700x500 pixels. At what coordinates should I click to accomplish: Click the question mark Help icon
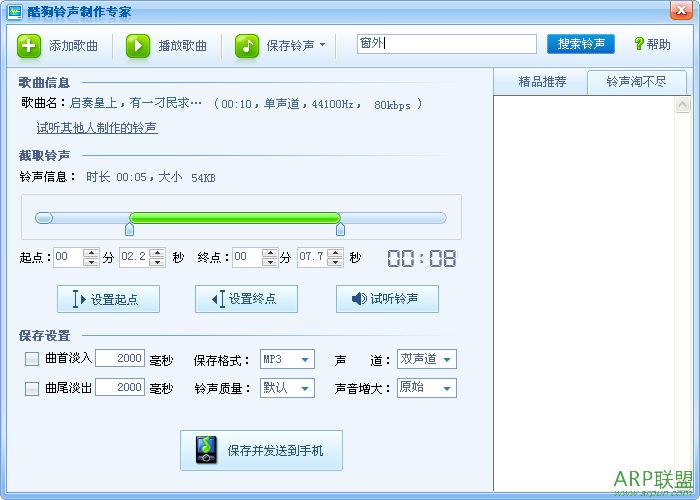(x=639, y=44)
